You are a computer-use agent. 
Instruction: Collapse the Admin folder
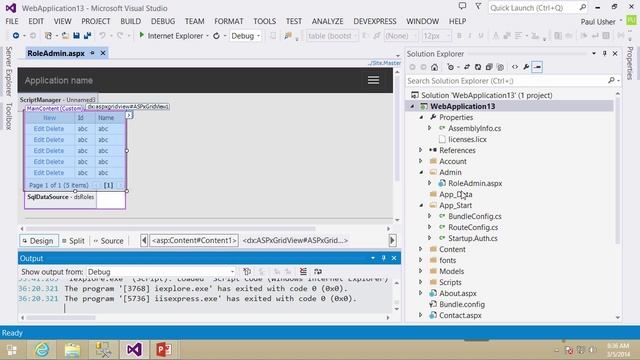[421, 172]
